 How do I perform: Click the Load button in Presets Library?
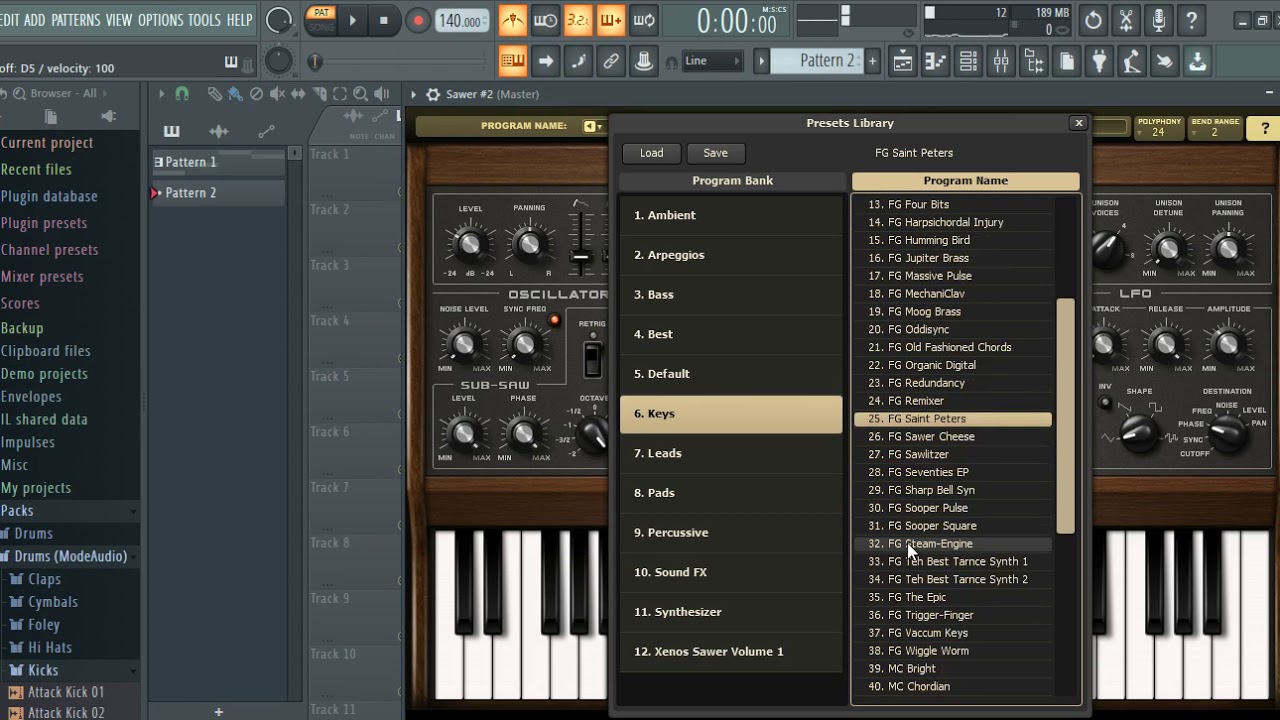(652, 153)
